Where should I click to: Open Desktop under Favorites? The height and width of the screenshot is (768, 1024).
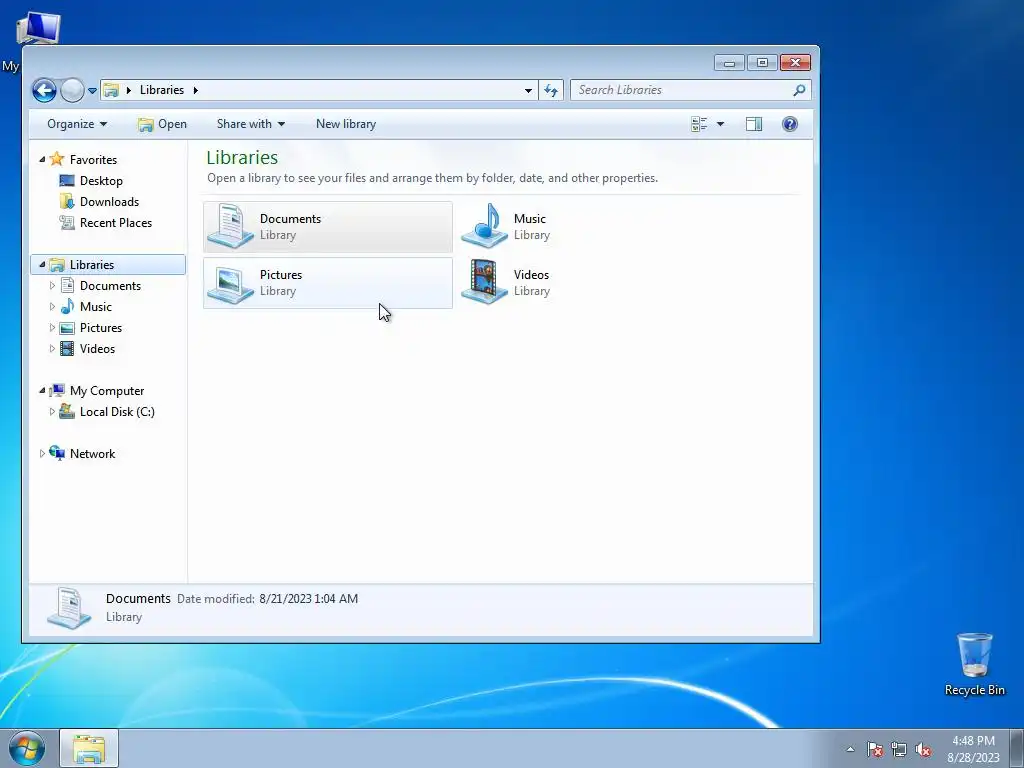[101, 181]
